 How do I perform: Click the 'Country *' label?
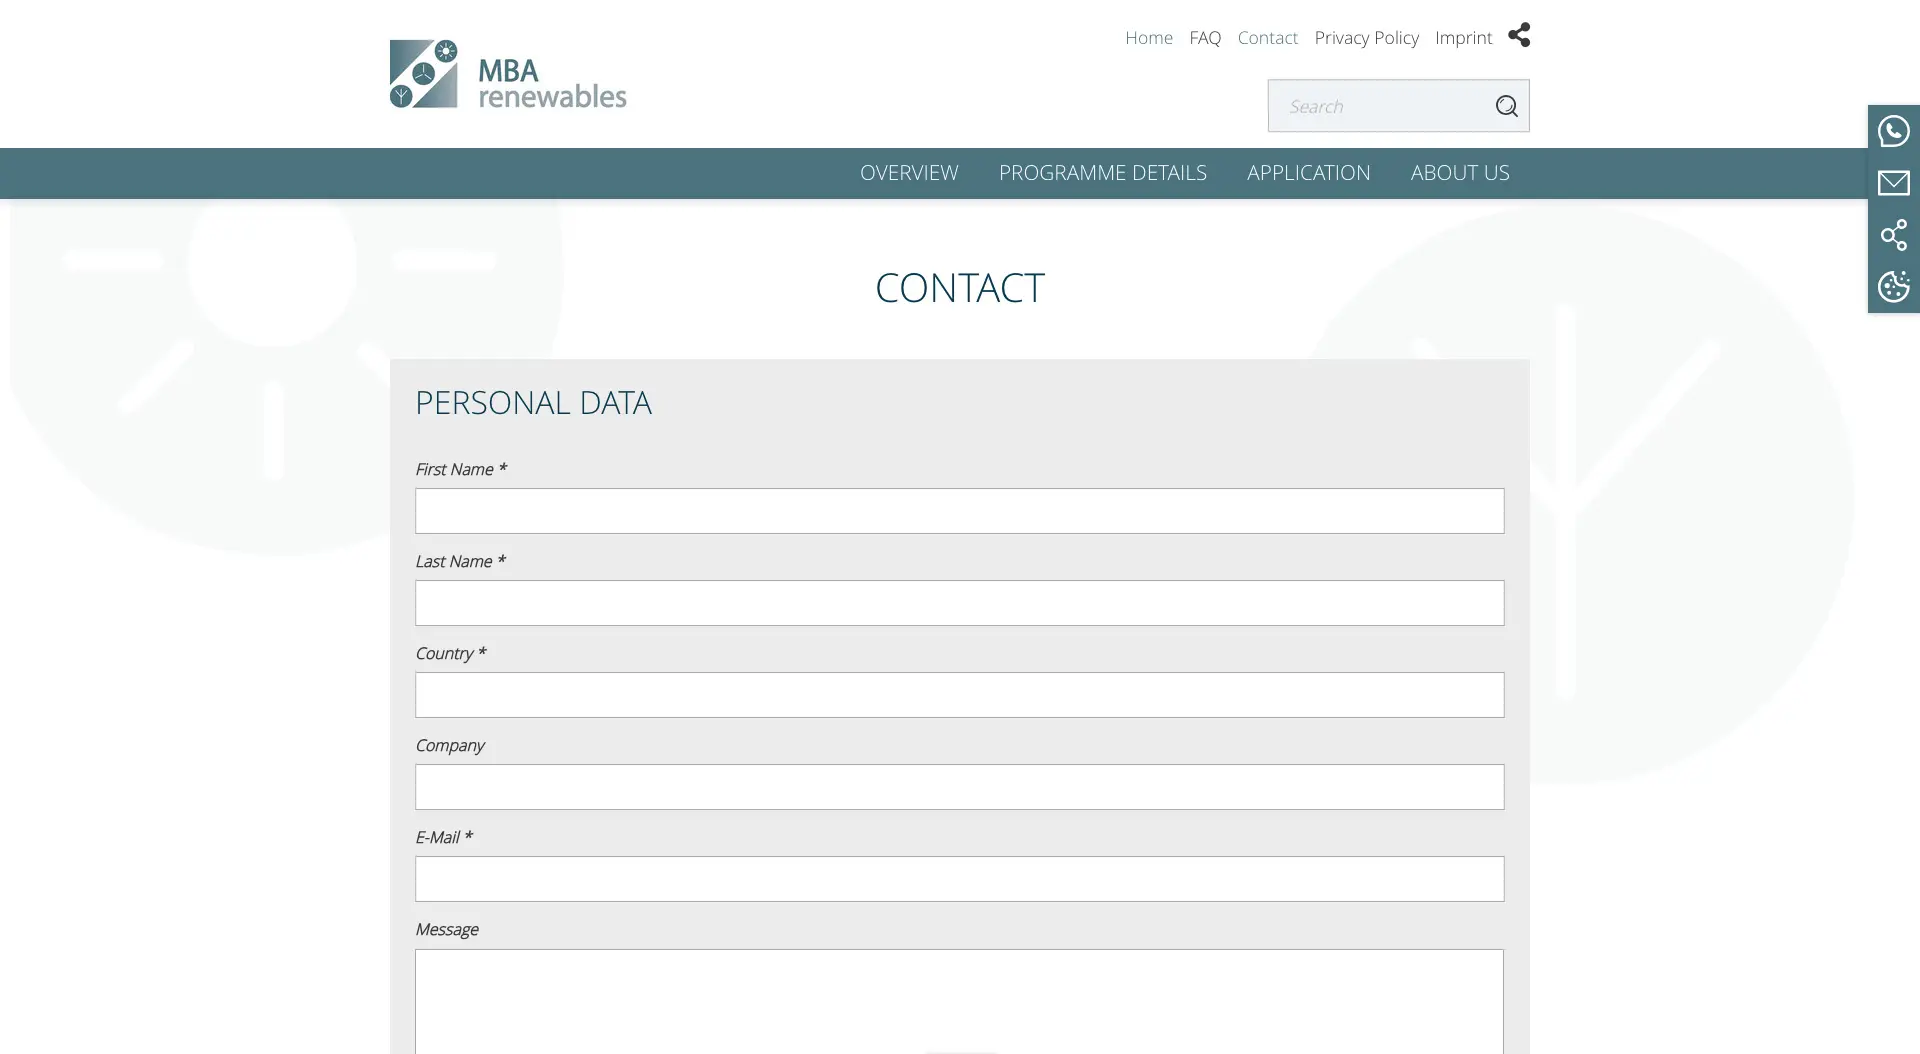point(450,653)
